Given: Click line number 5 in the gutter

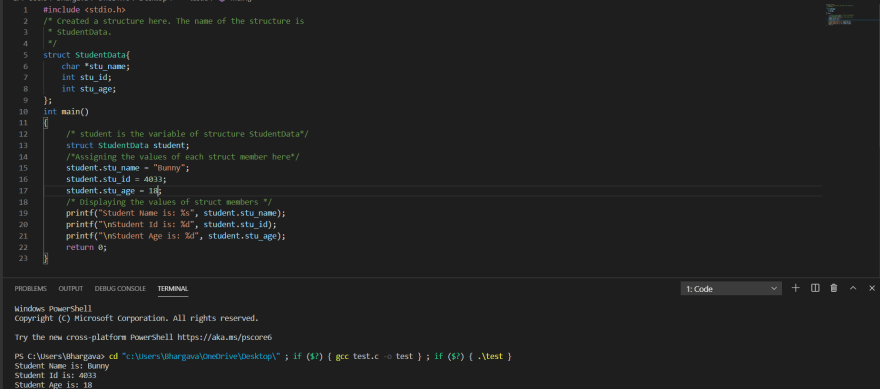Looking at the screenshot, I should click(26, 55).
